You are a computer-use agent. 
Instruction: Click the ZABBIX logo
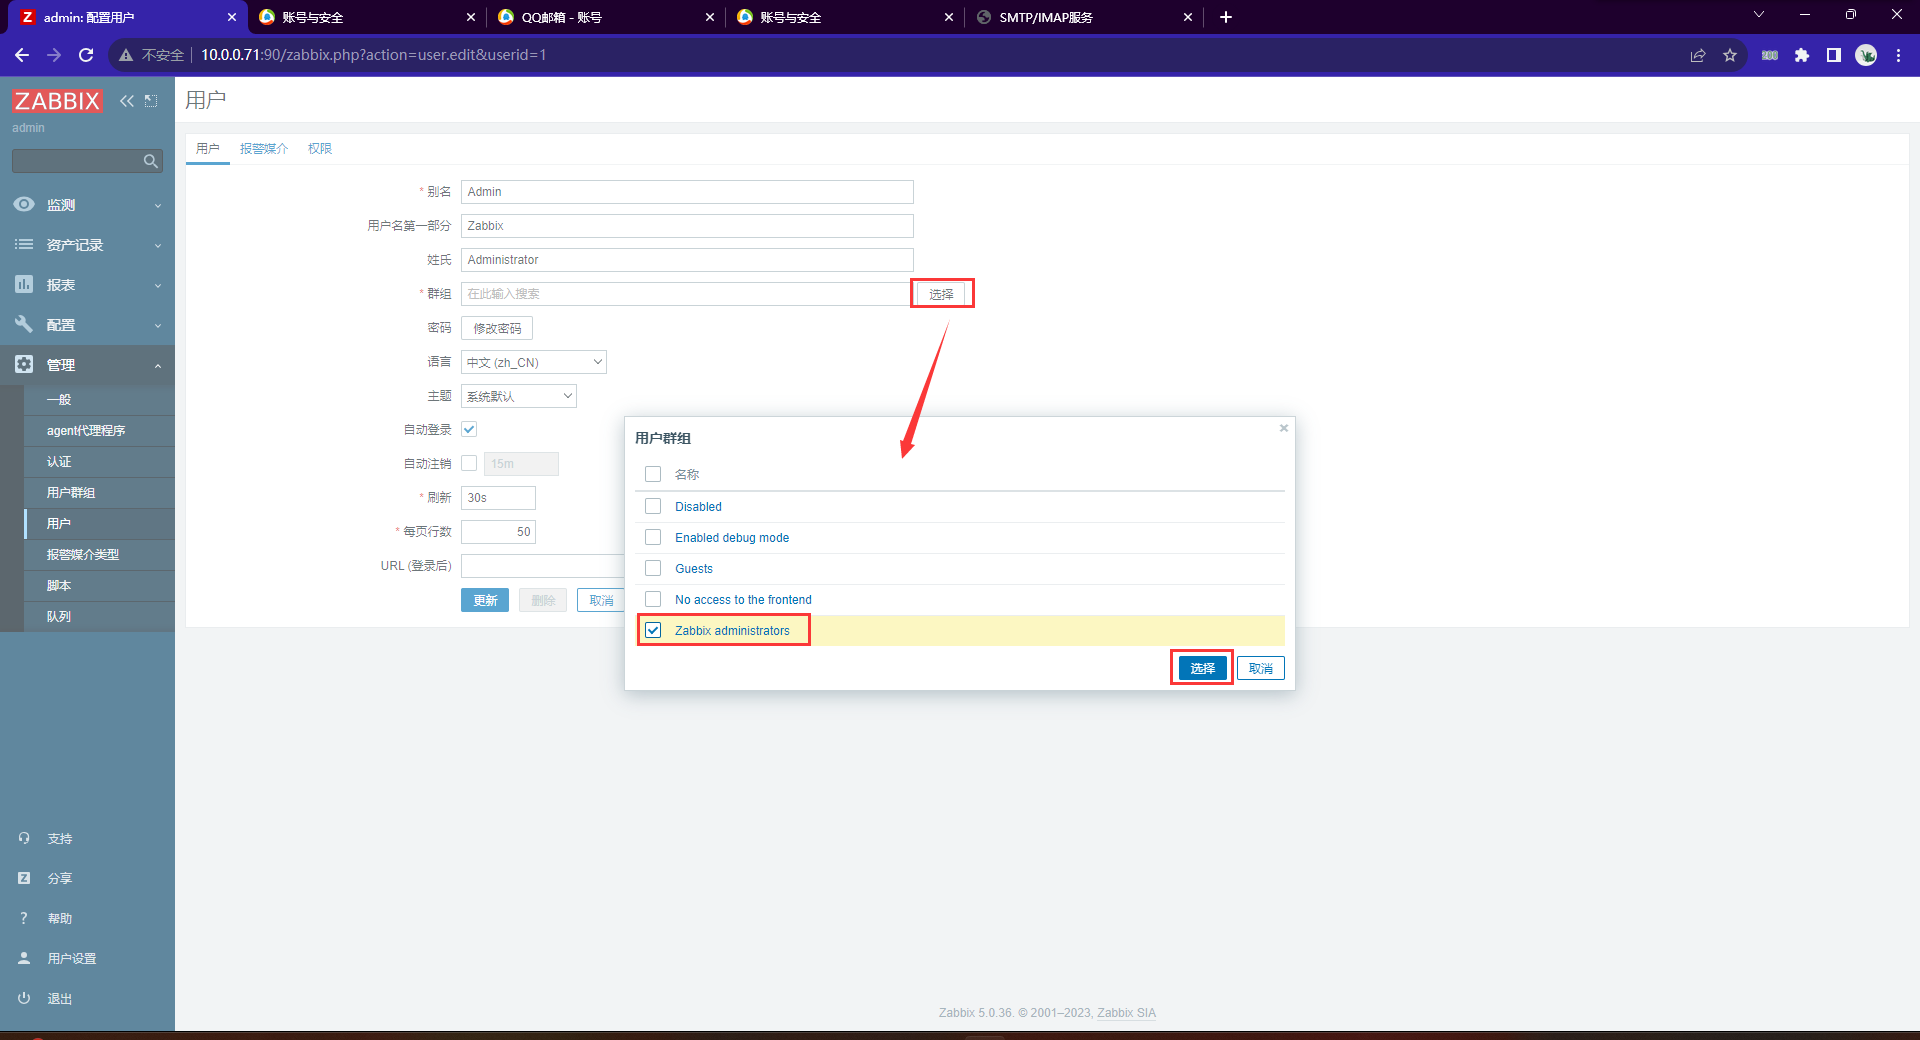57,101
